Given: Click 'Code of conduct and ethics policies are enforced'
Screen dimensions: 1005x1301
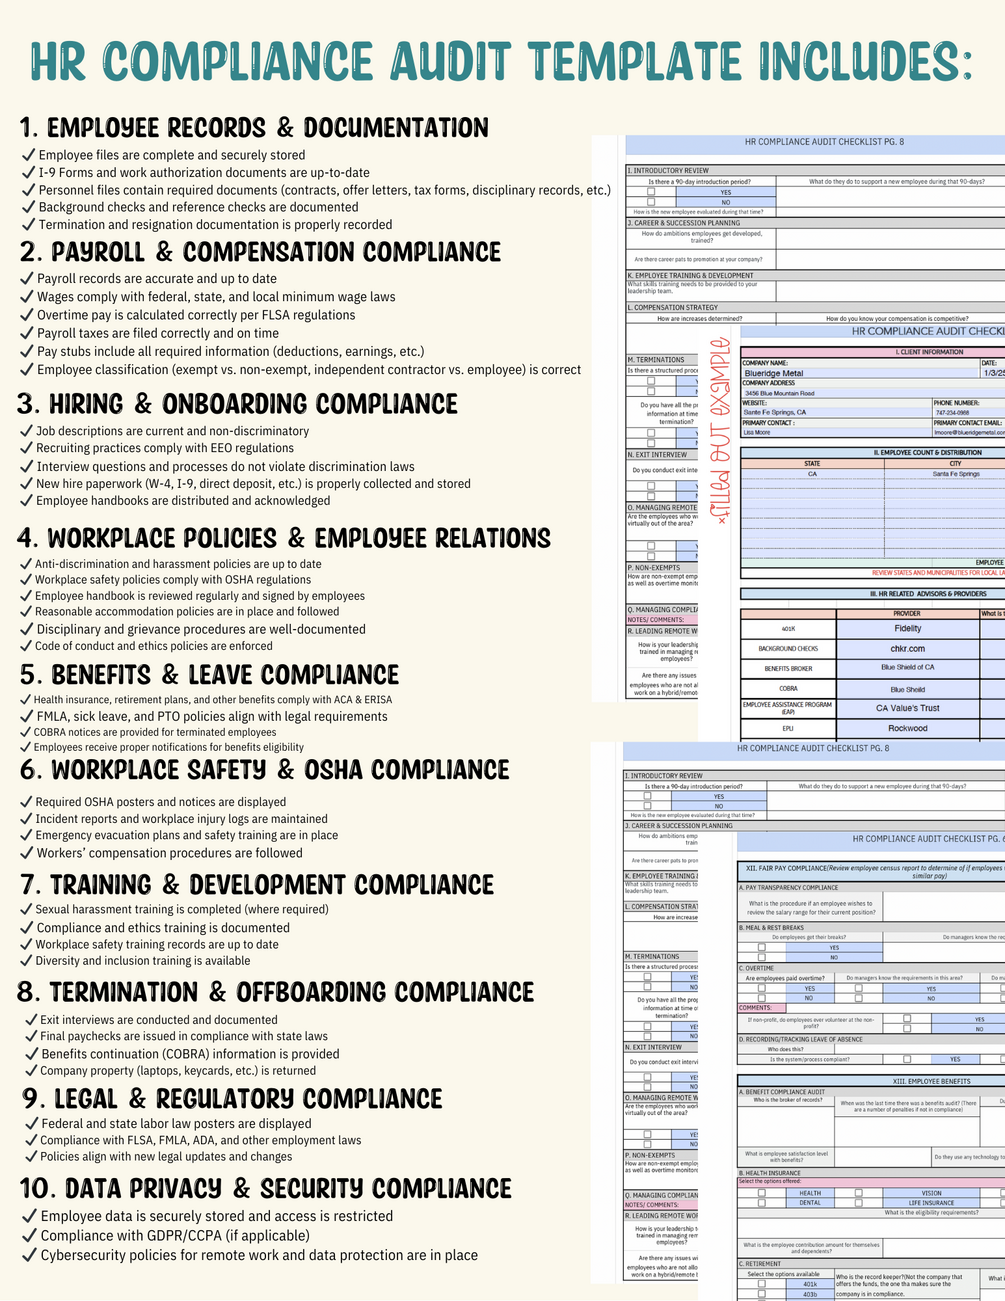Looking at the screenshot, I should click(x=154, y=646).
